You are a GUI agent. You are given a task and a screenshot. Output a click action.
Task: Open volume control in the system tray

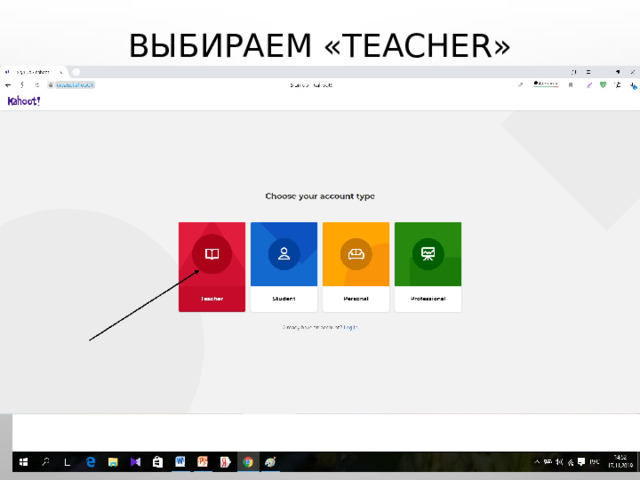(x=560, y=462)
